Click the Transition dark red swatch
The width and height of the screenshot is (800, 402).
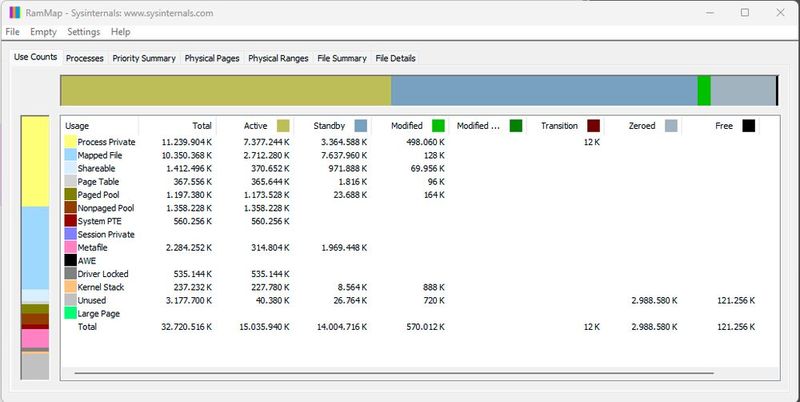pyautogui.click(x=593, y=125)
